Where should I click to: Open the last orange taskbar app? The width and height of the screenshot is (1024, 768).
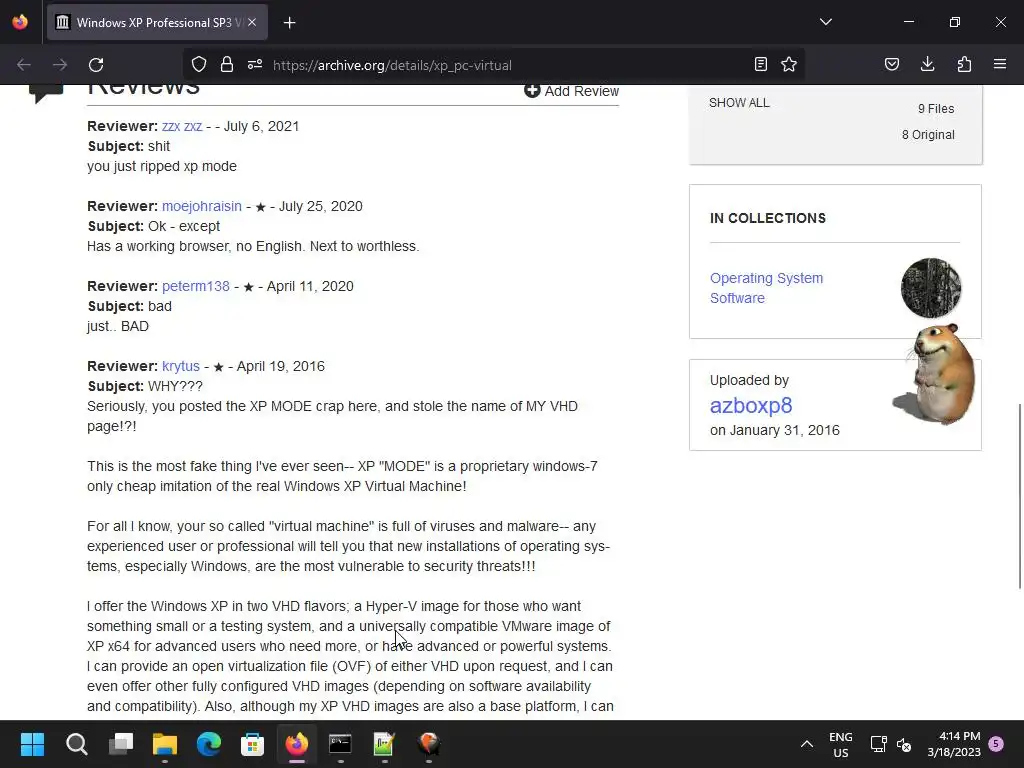(x=428, y=744)
